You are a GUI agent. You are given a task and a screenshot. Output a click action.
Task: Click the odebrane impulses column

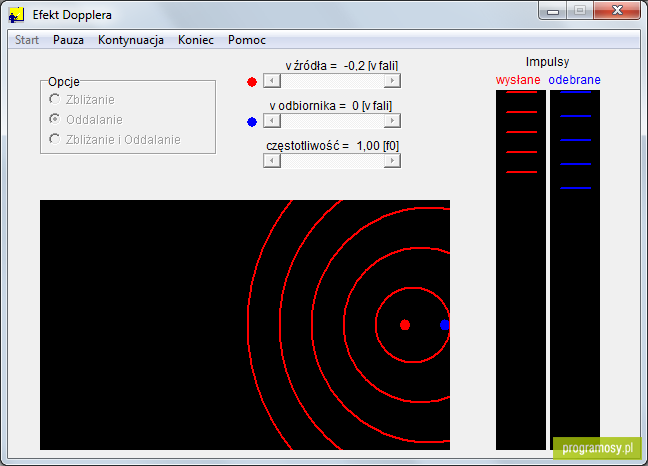575,270
